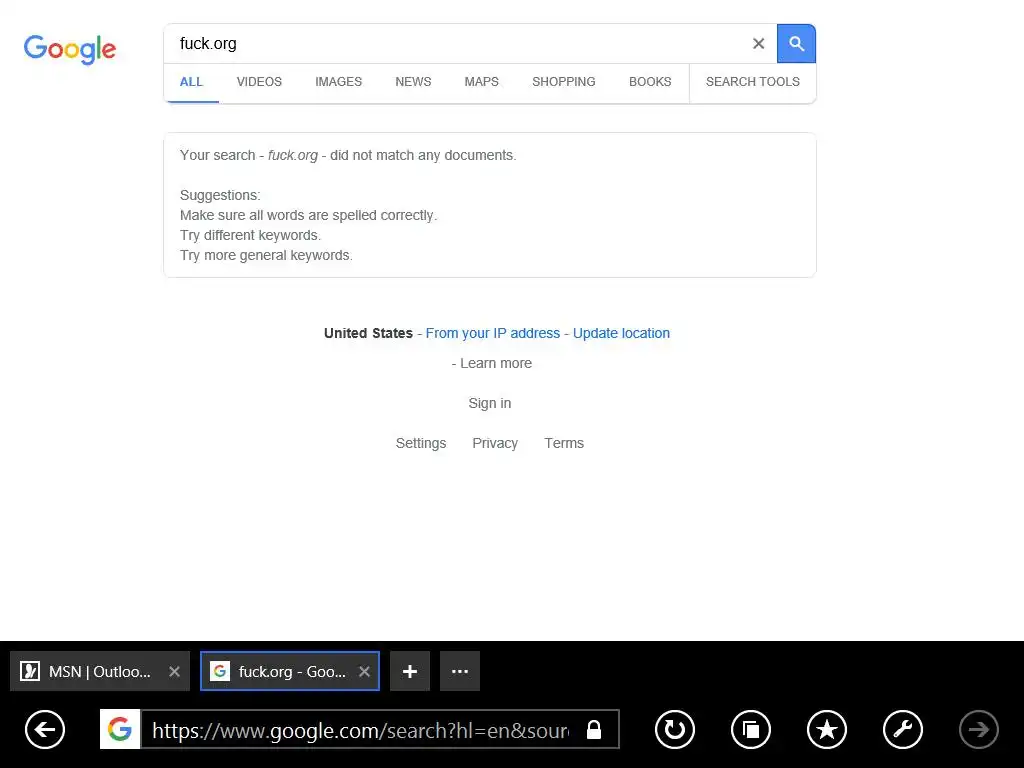Viewport: 1024px width, 768px height.
Task: Open a new tab with the plus button
Action: [410, 671]
